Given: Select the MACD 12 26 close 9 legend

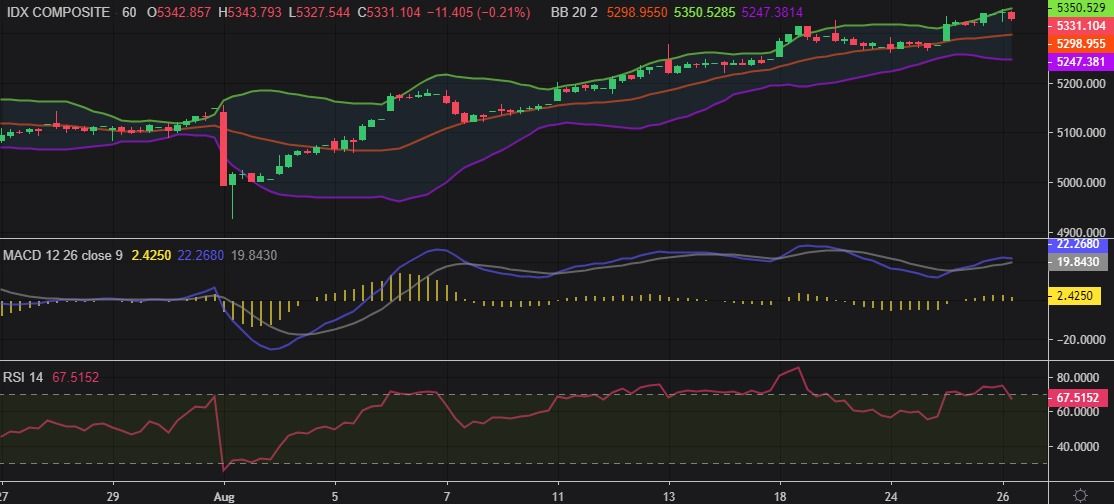Looking at the screenshot, I should tap(62, 256).
